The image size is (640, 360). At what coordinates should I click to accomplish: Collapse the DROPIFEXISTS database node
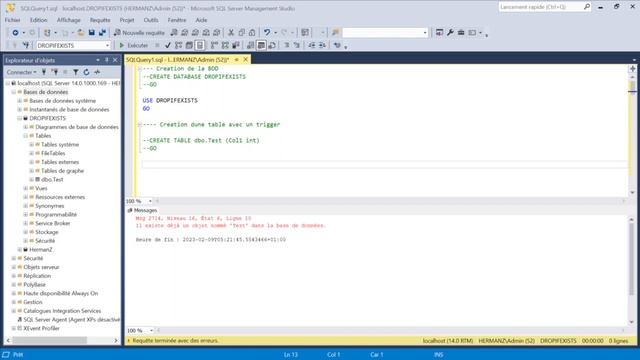(x=20, y=118)
